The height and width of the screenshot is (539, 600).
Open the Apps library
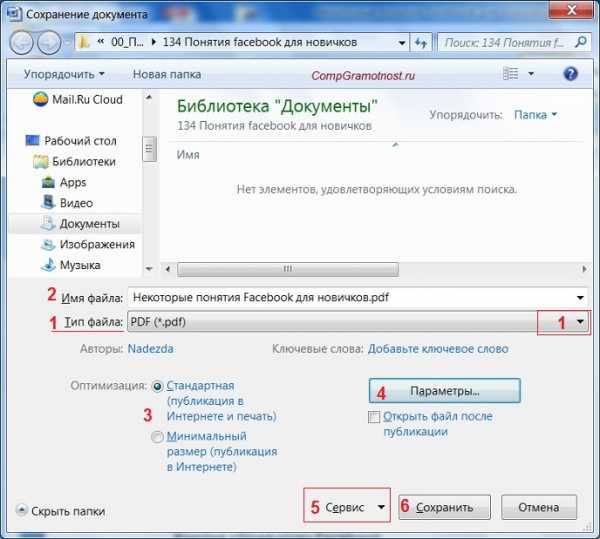tap(64, 182)
